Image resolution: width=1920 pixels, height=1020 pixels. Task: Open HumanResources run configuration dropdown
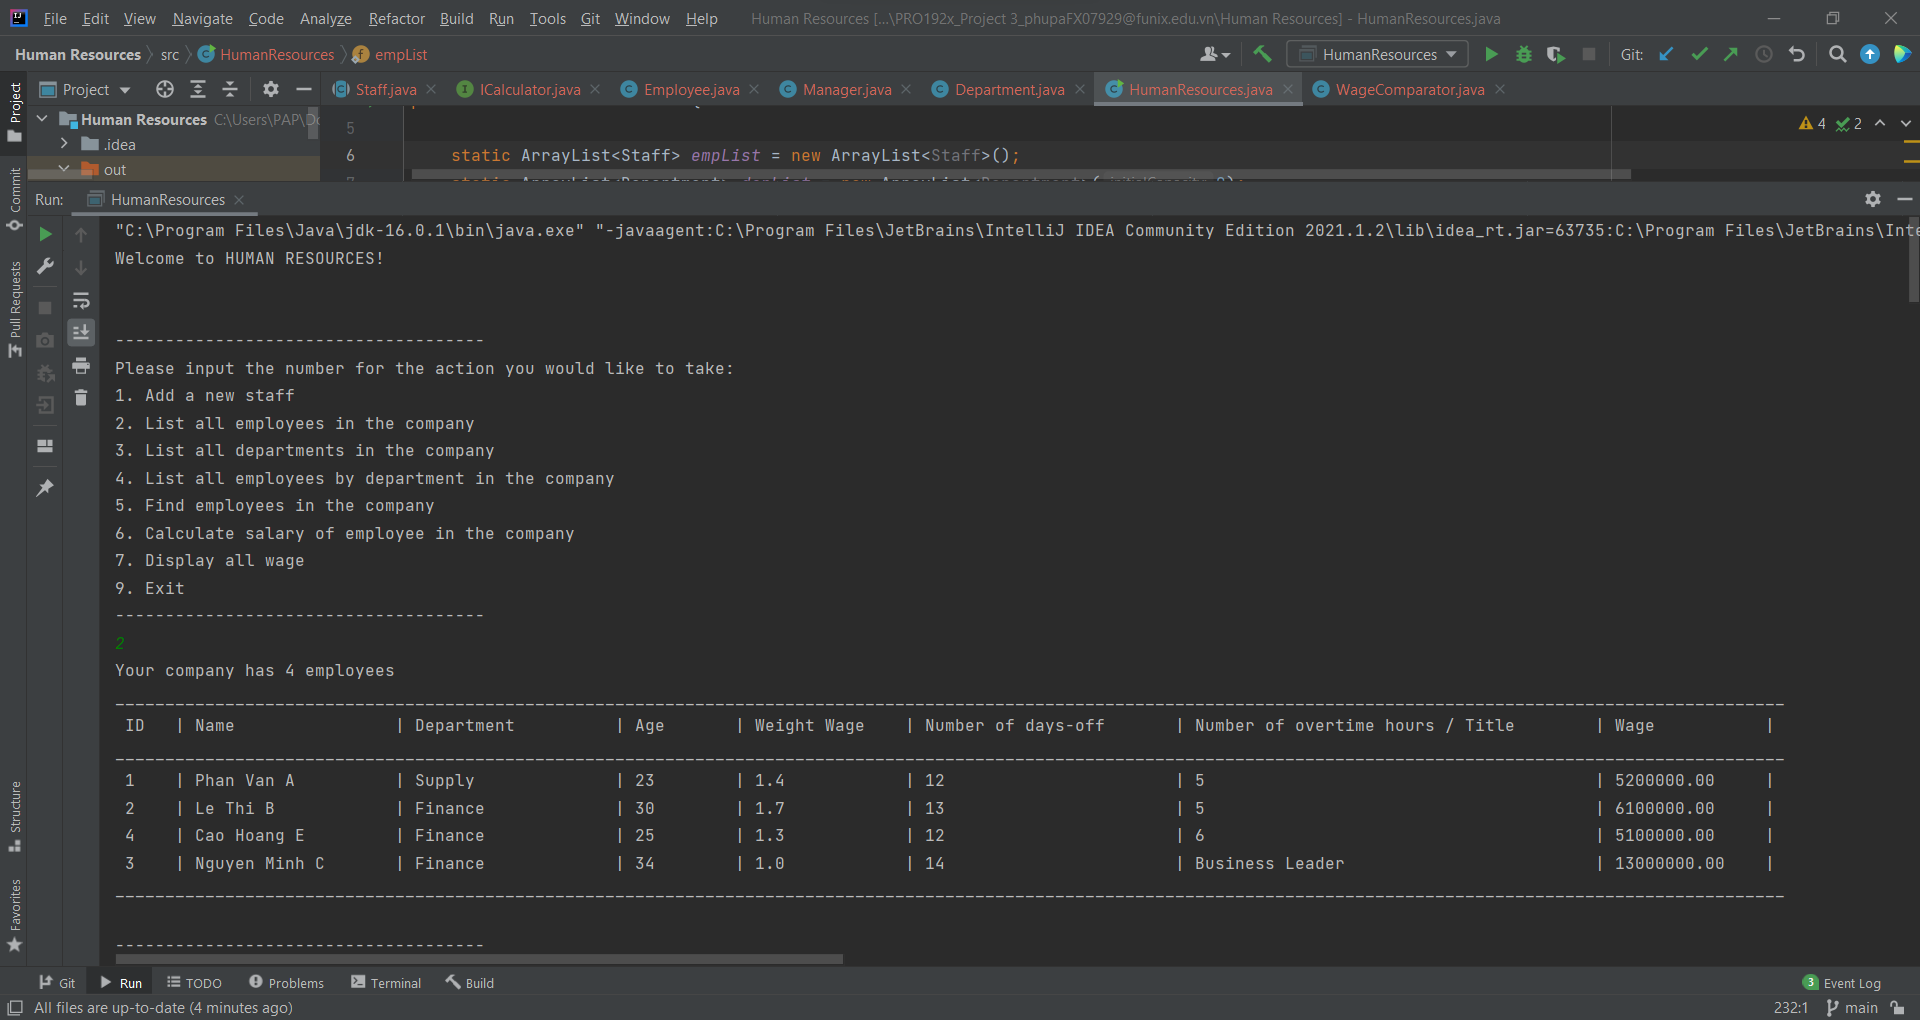click(x=1378, y=55)
